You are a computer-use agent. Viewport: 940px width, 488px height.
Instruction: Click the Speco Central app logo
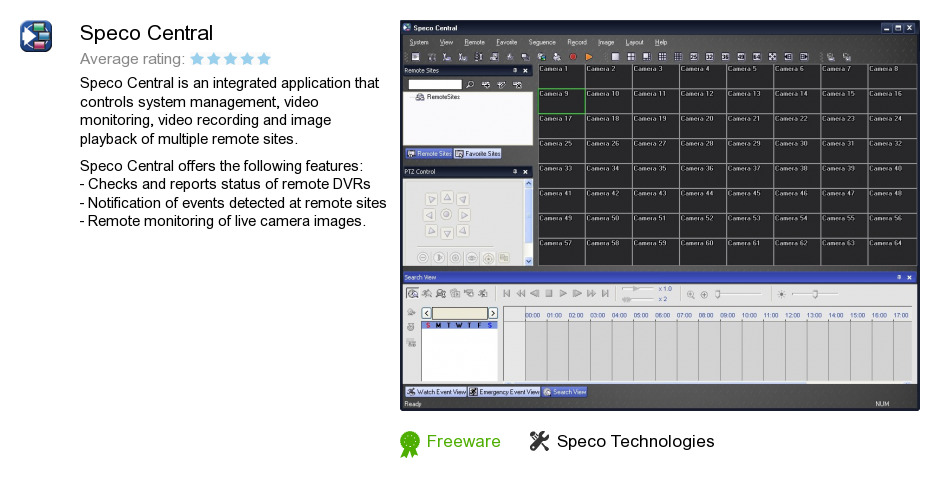[x=36, y=36]
